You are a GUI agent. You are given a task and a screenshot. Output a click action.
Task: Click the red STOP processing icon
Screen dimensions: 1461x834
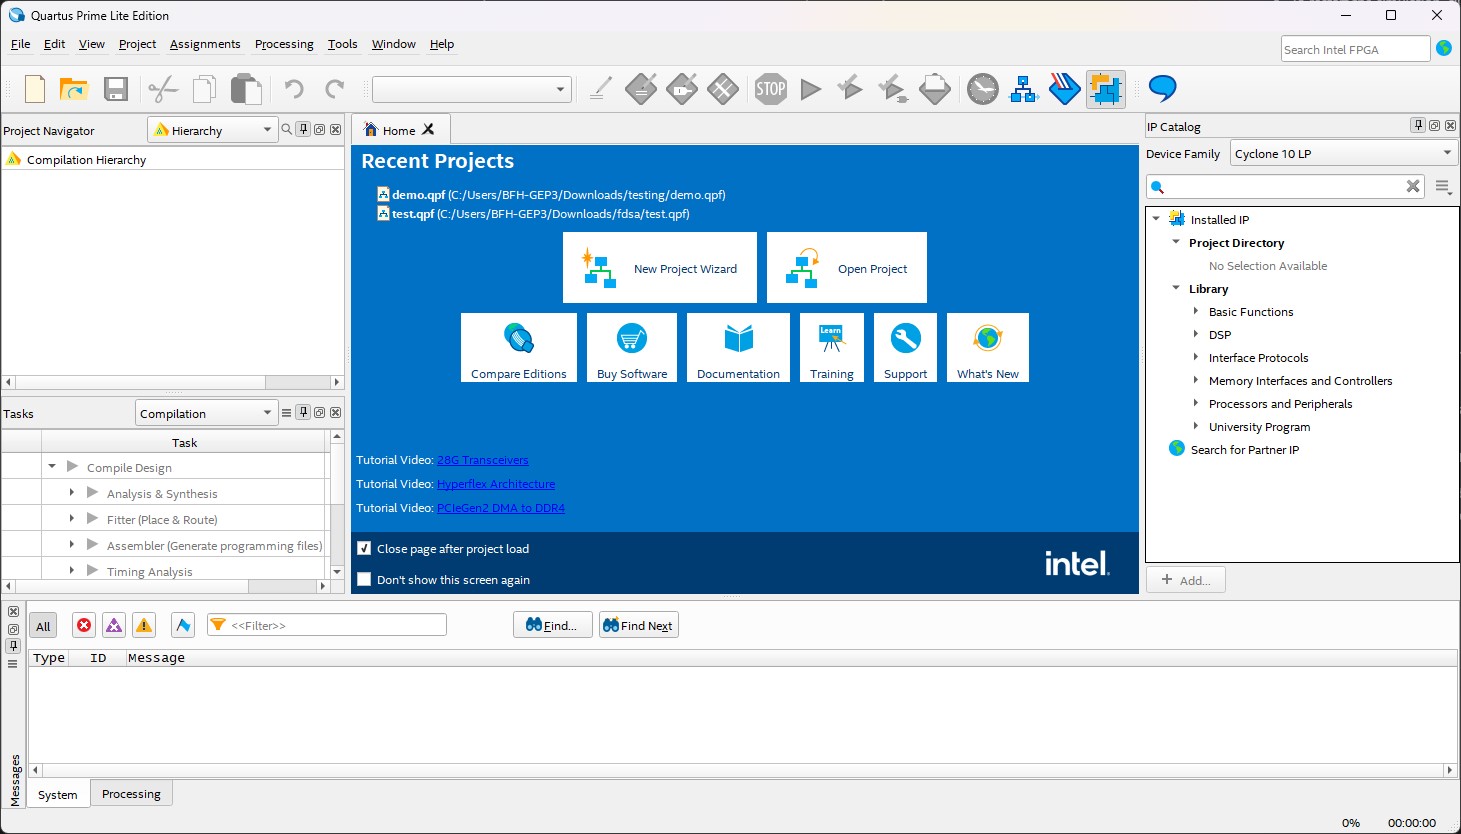[x=771, y=89]
